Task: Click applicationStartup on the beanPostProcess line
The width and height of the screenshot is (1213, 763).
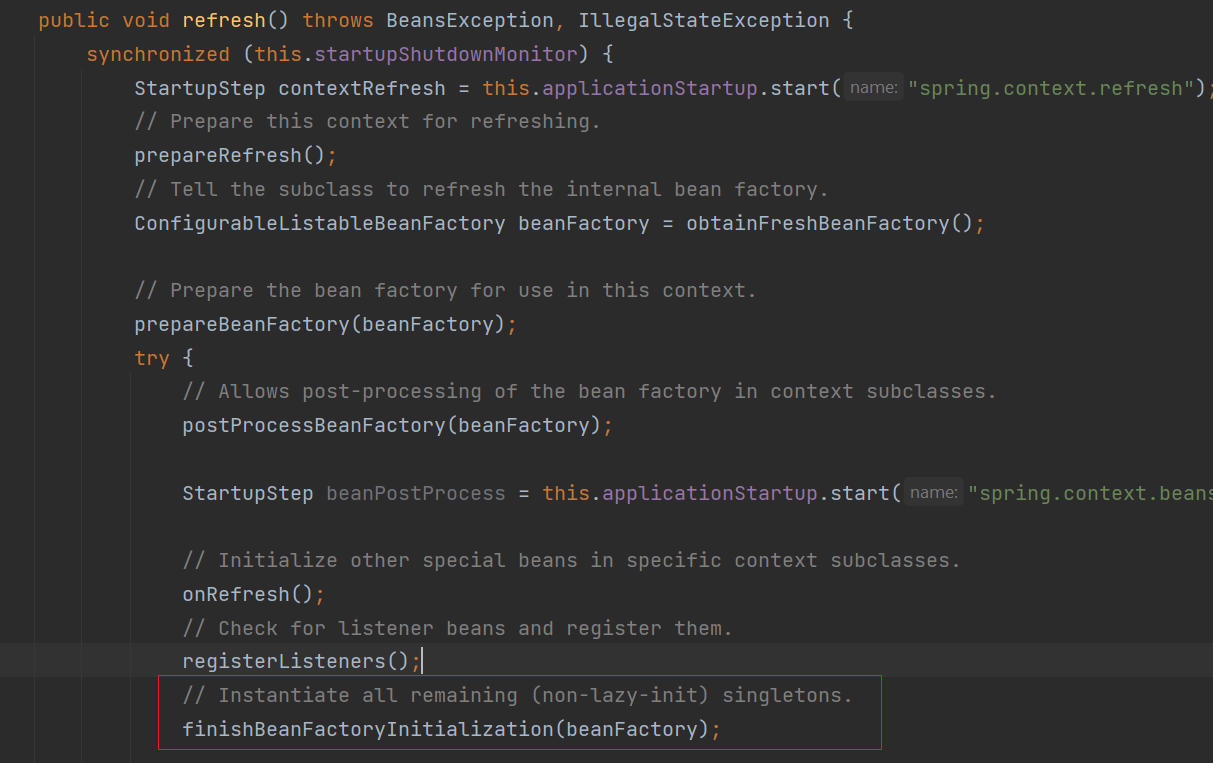Action: pos(710,494)
